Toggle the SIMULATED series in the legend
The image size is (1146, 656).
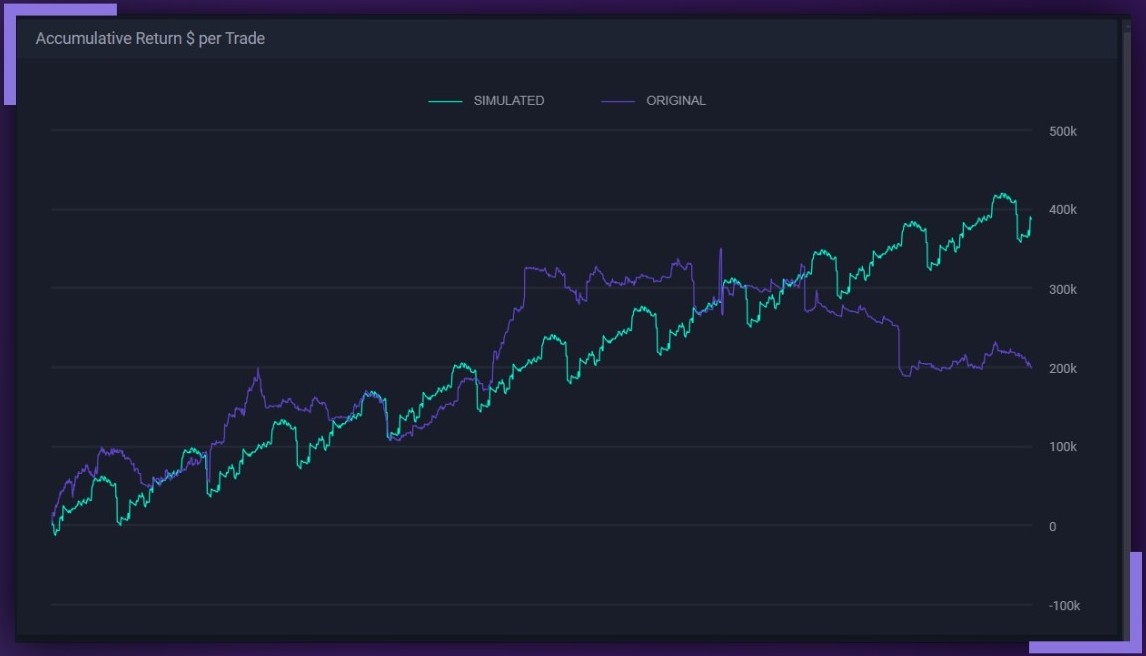pos(508,101)
